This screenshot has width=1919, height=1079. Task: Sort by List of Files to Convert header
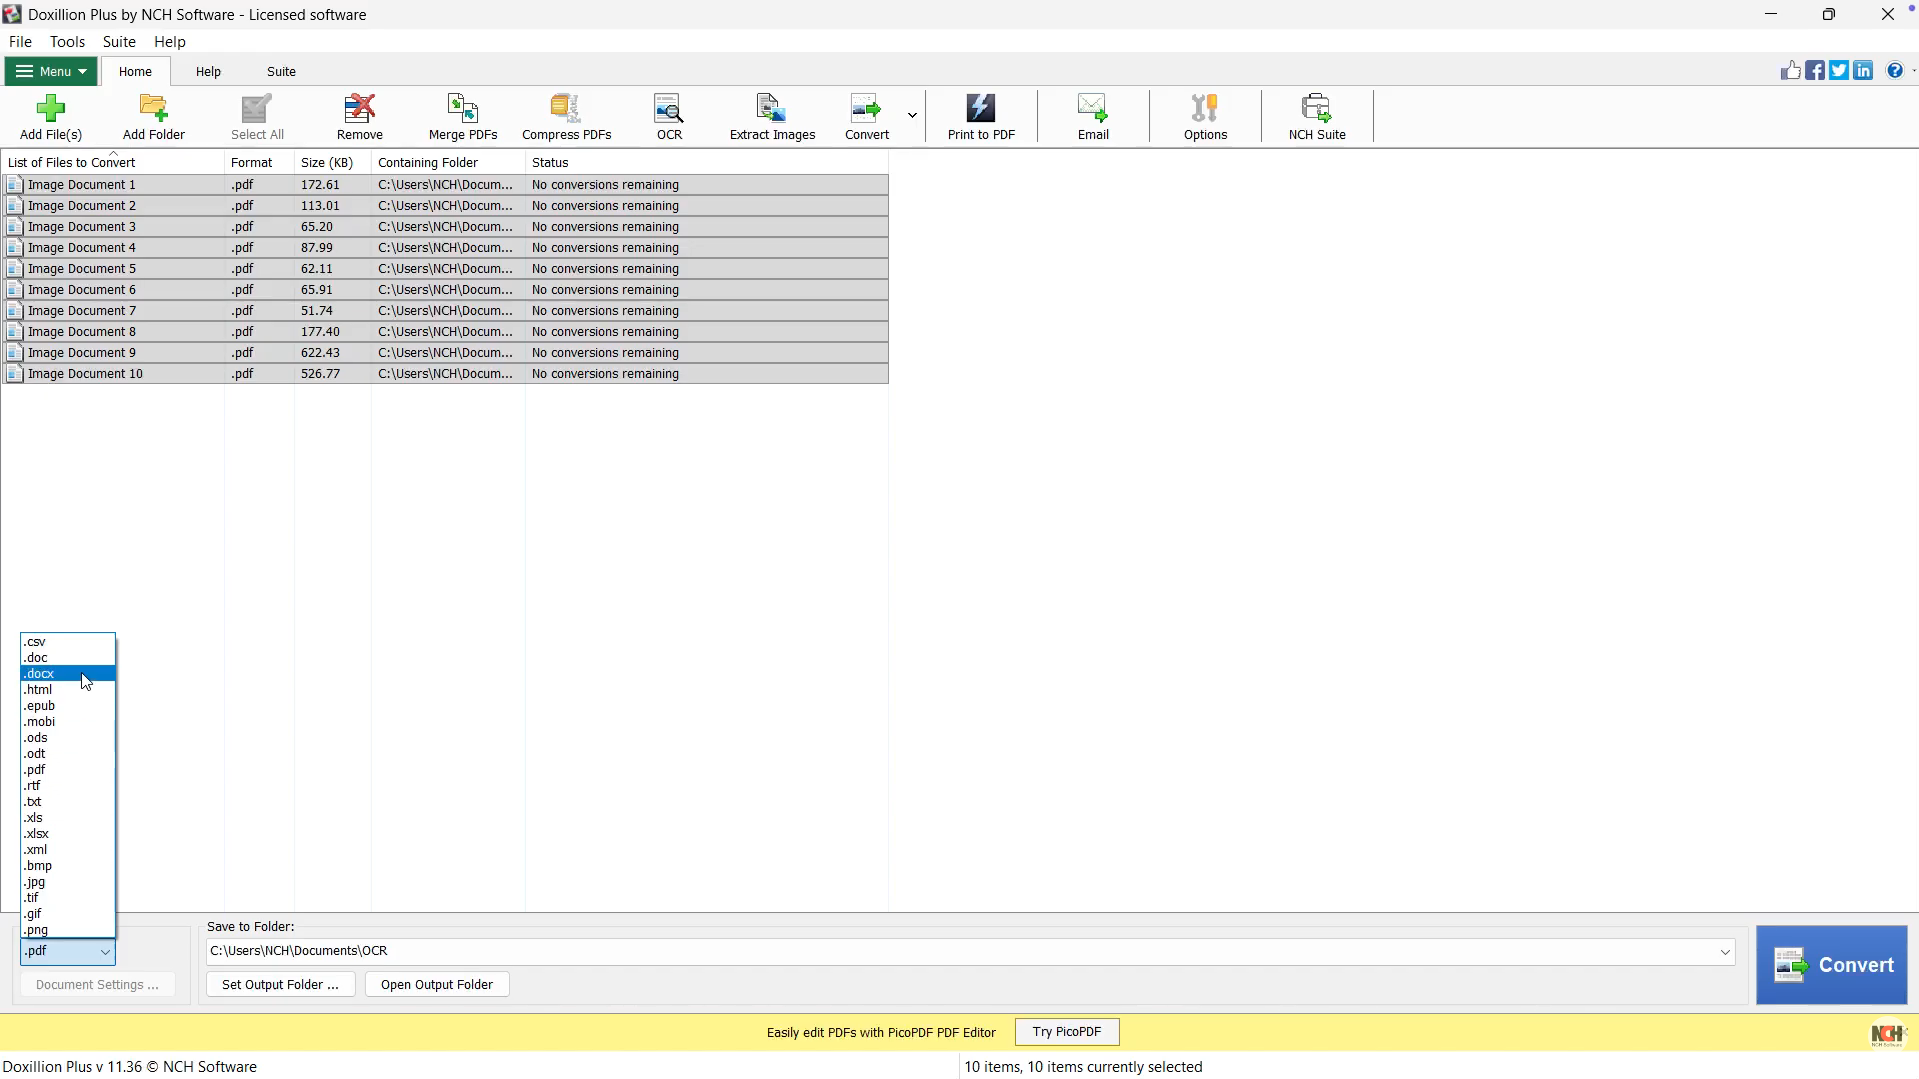pyautogui.click(x=113, y=162)
